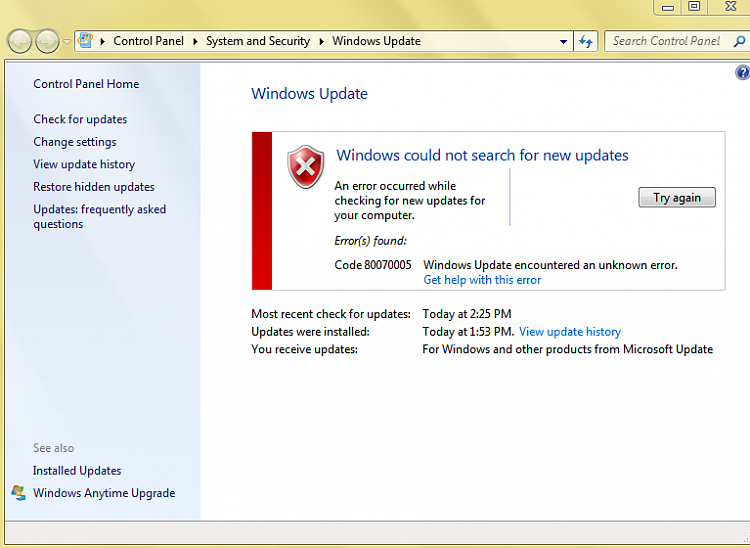
Task: Open View update history in sidebar
Action: click(x=84, y=164)
